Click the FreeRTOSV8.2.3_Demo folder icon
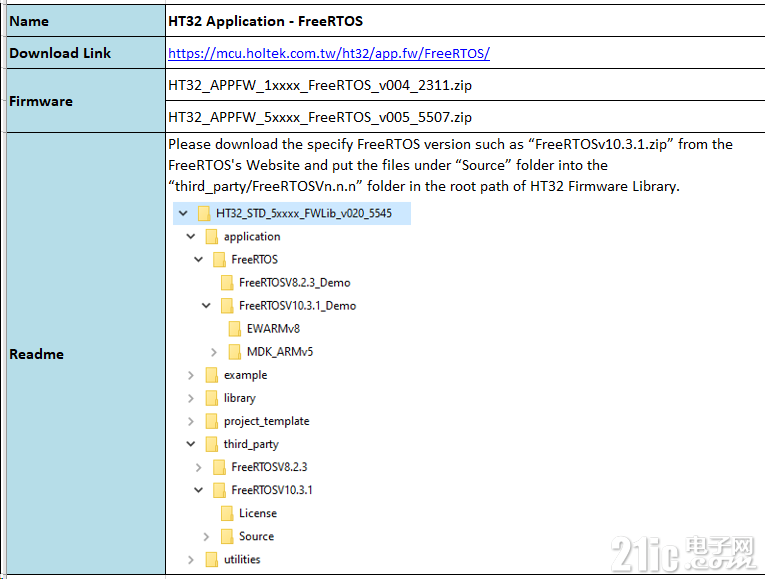This screenshot has width=765, height=579. 227,282
